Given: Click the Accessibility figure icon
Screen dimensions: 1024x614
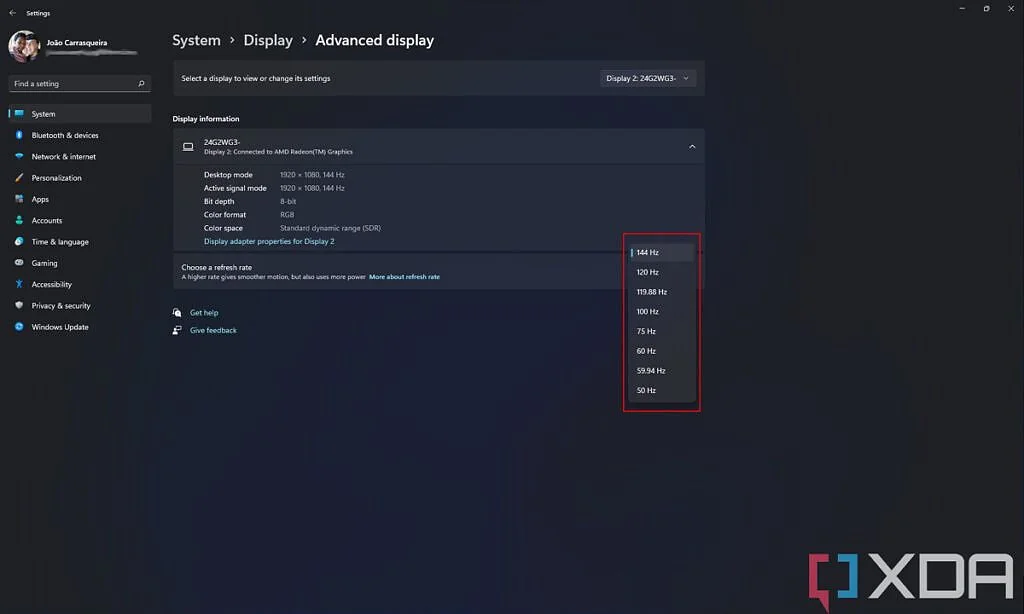Looking at the screenshot, I should click(x=19, y=284).
